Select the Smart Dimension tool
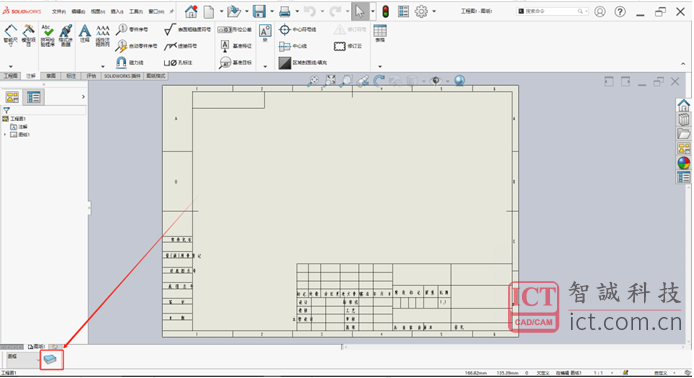The image size is (694, 378). tap(11, 35)
